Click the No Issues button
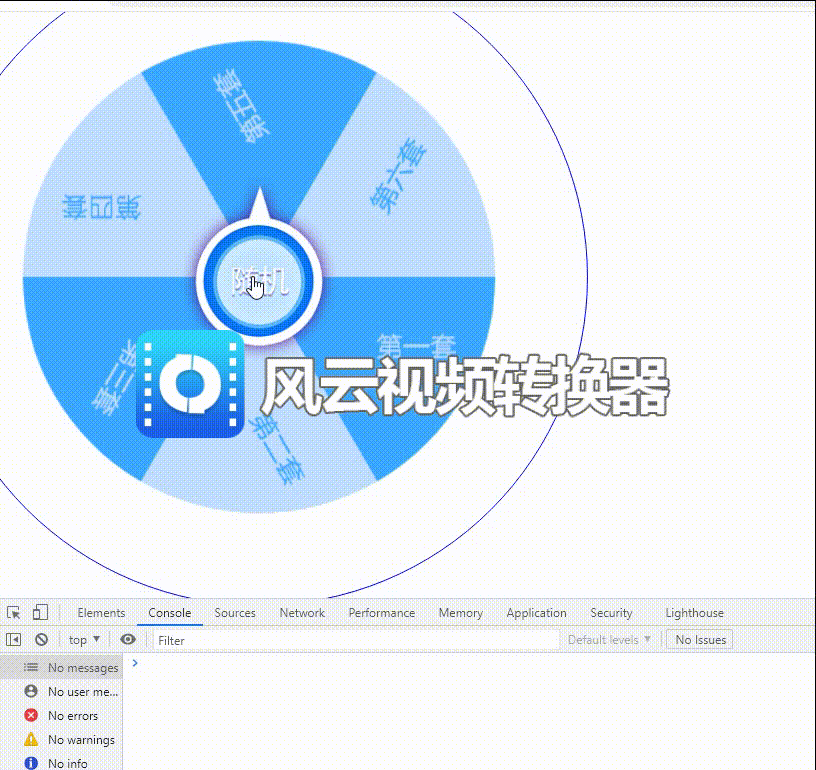 700,639
